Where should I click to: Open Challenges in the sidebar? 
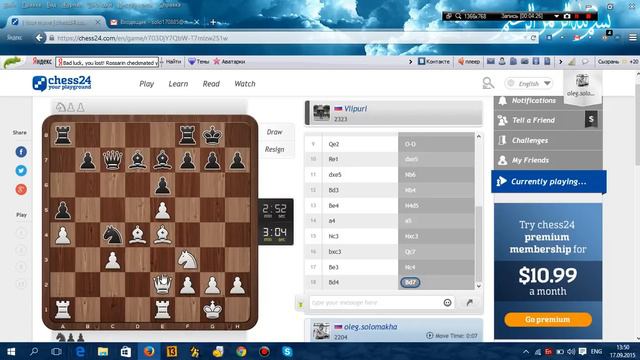[548, 140]
